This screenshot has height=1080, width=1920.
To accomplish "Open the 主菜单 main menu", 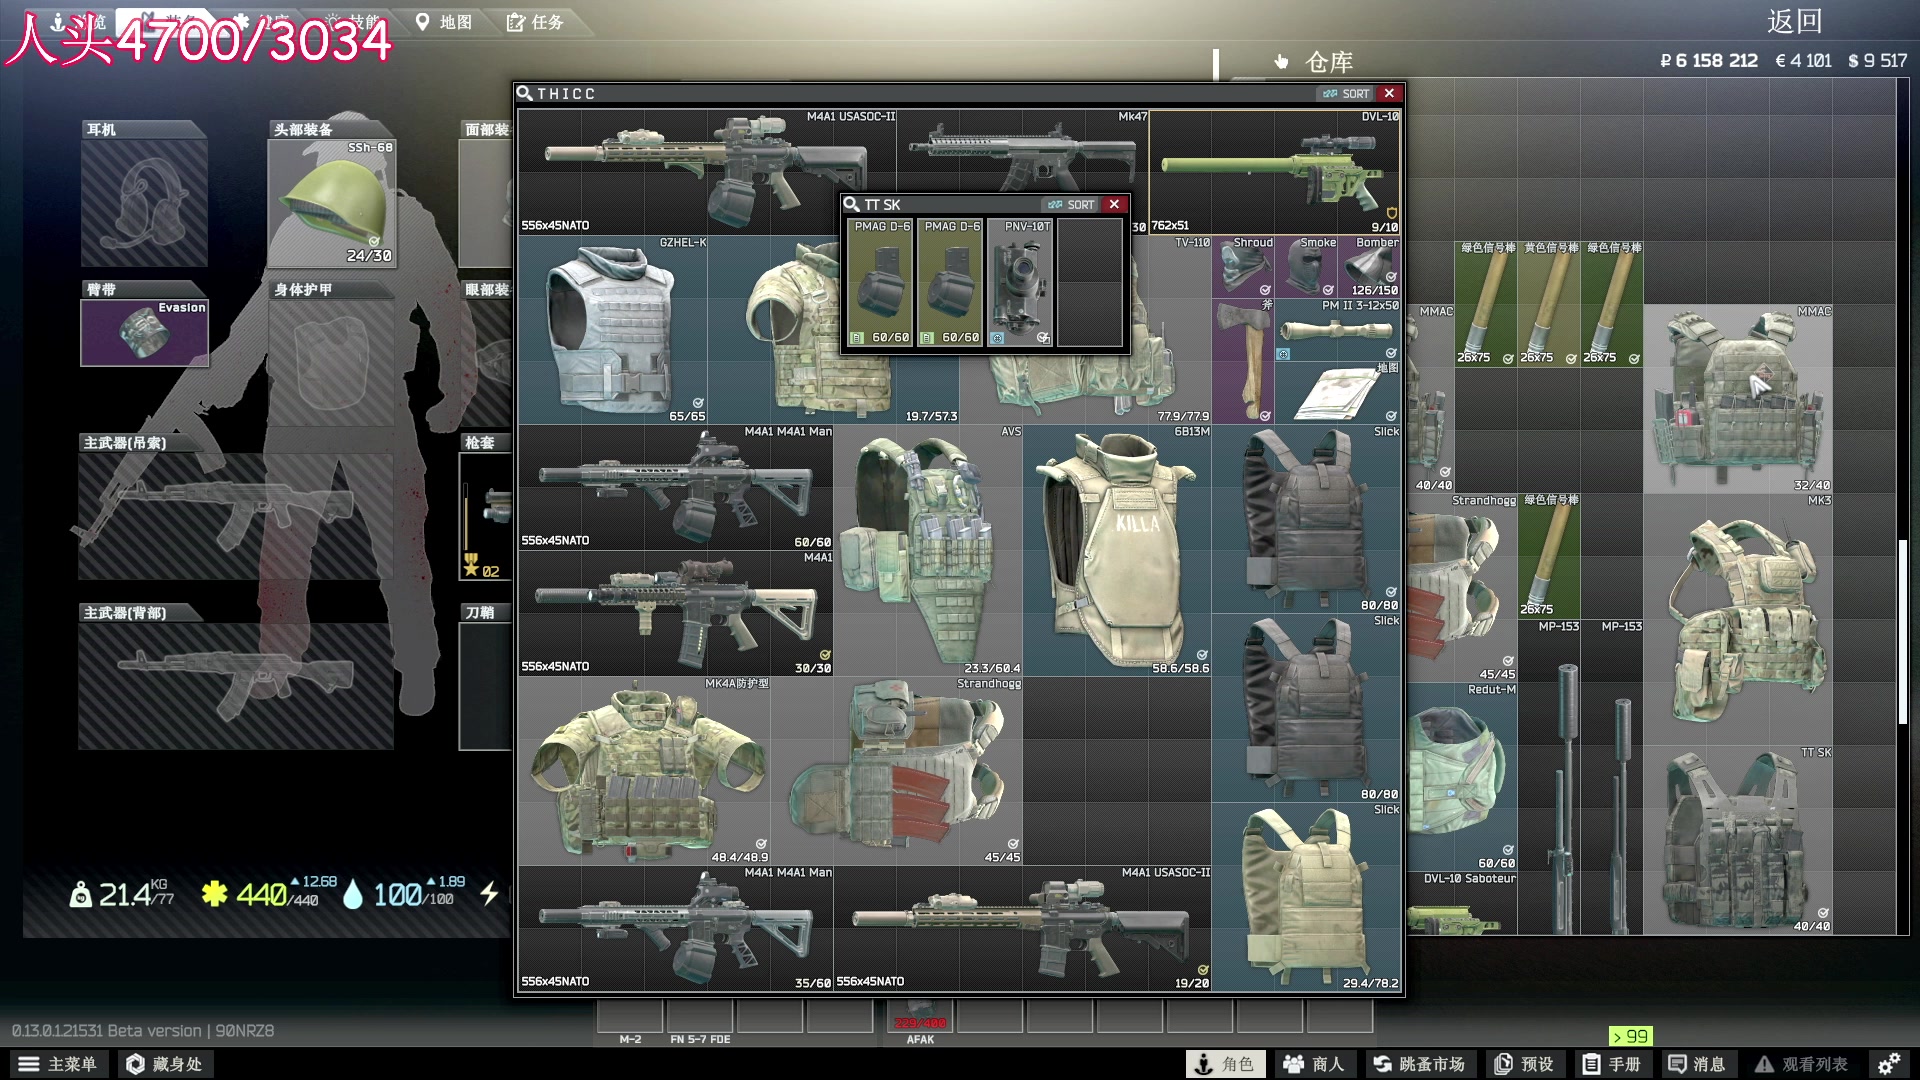I will pos(58,1064).
